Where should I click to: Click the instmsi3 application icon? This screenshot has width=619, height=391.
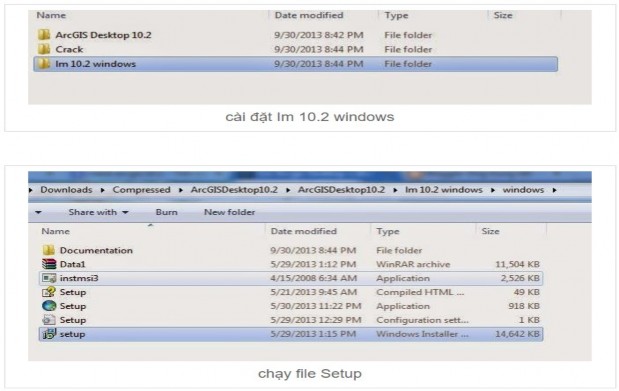click(49, 278)
